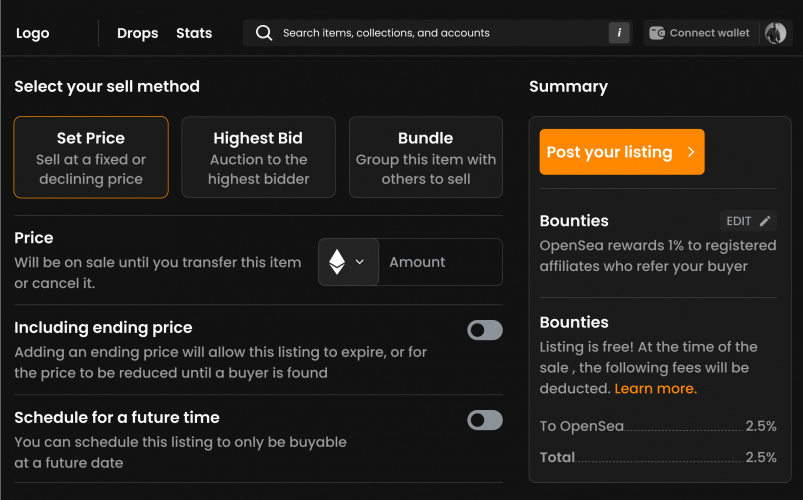Select the Highest Bid sell method

[258, 157]
